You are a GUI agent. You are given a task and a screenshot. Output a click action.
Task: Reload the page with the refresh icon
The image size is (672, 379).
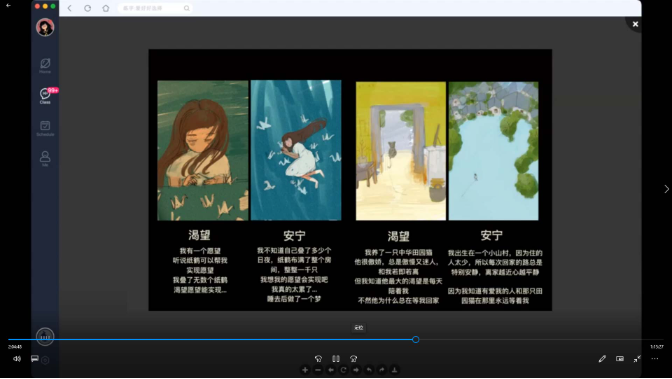[87, 8]
